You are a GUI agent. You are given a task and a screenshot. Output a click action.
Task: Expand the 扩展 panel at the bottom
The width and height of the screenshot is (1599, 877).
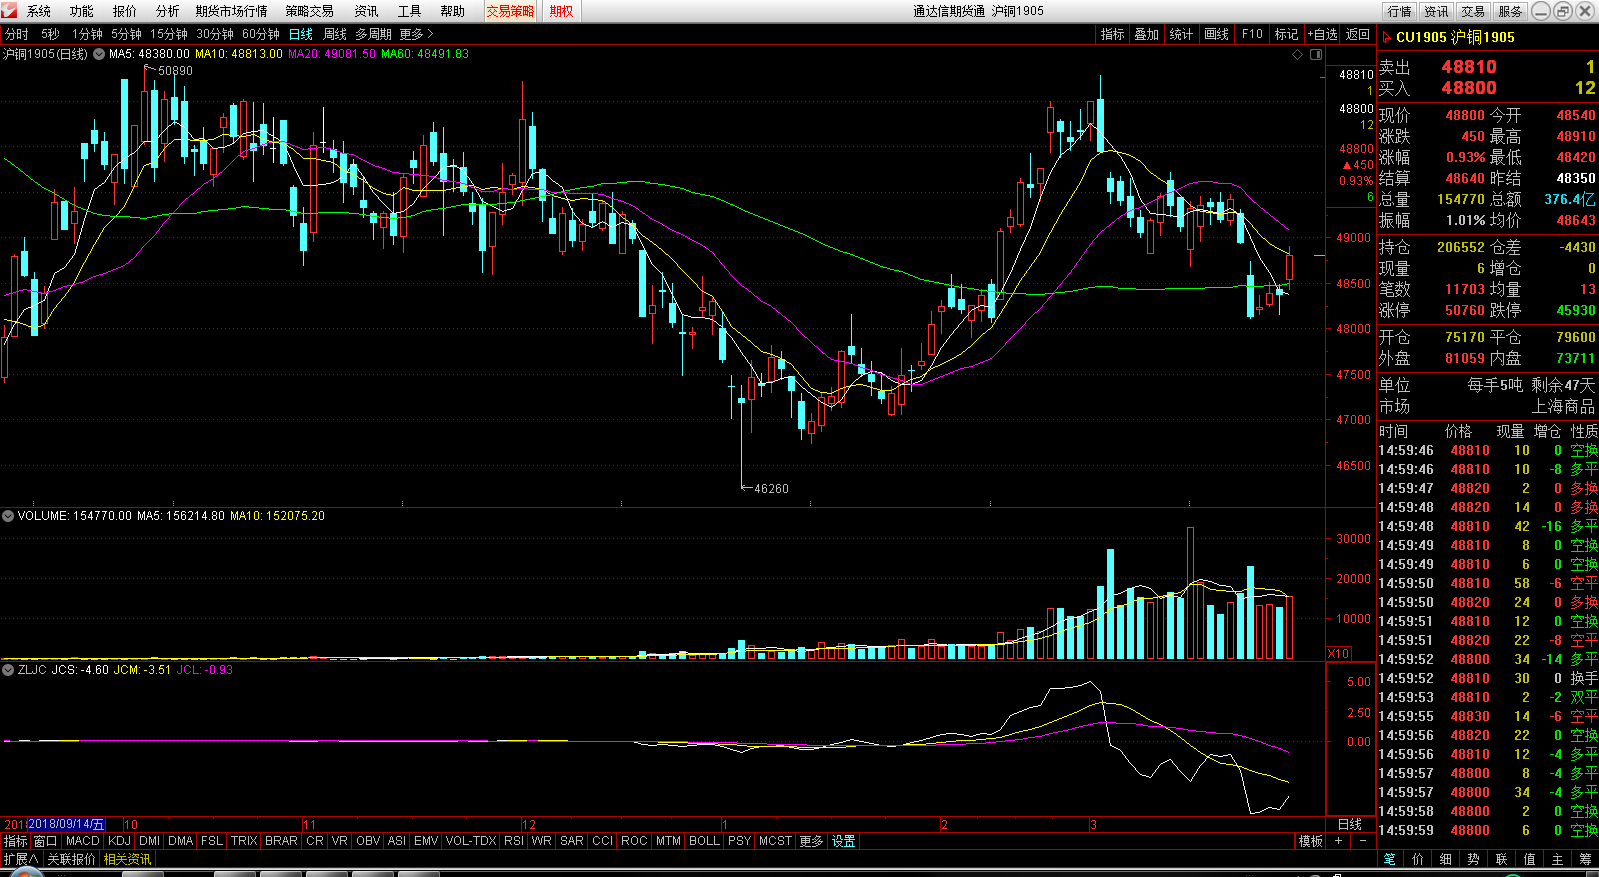(x=20, y=859)
